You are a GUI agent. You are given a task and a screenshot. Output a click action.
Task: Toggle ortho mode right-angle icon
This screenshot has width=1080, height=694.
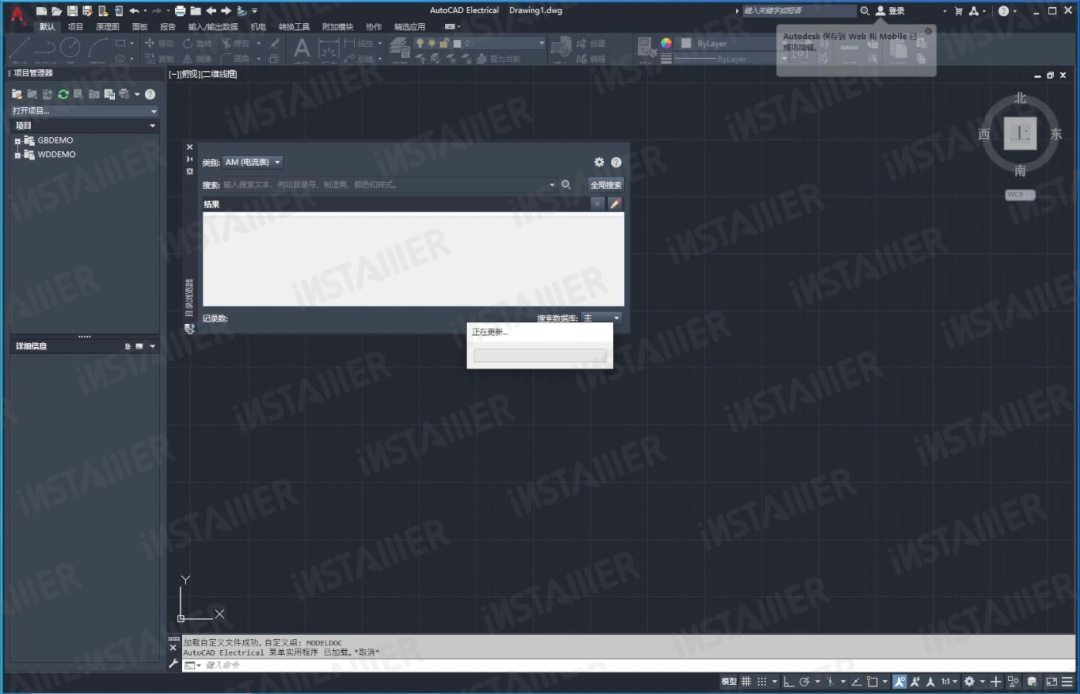point(789,682)
